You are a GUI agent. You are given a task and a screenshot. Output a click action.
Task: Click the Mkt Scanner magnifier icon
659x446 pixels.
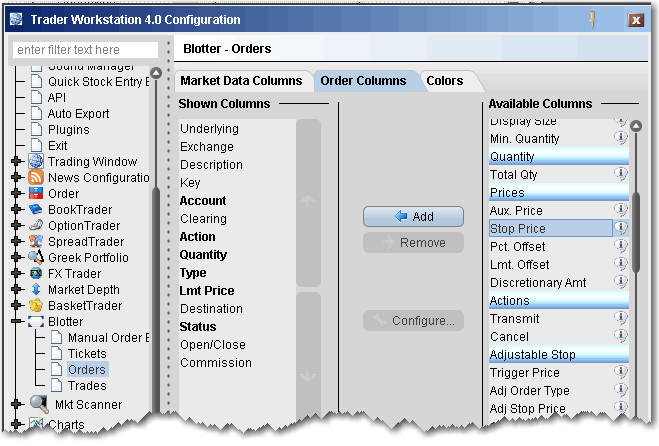pos(39,404)
